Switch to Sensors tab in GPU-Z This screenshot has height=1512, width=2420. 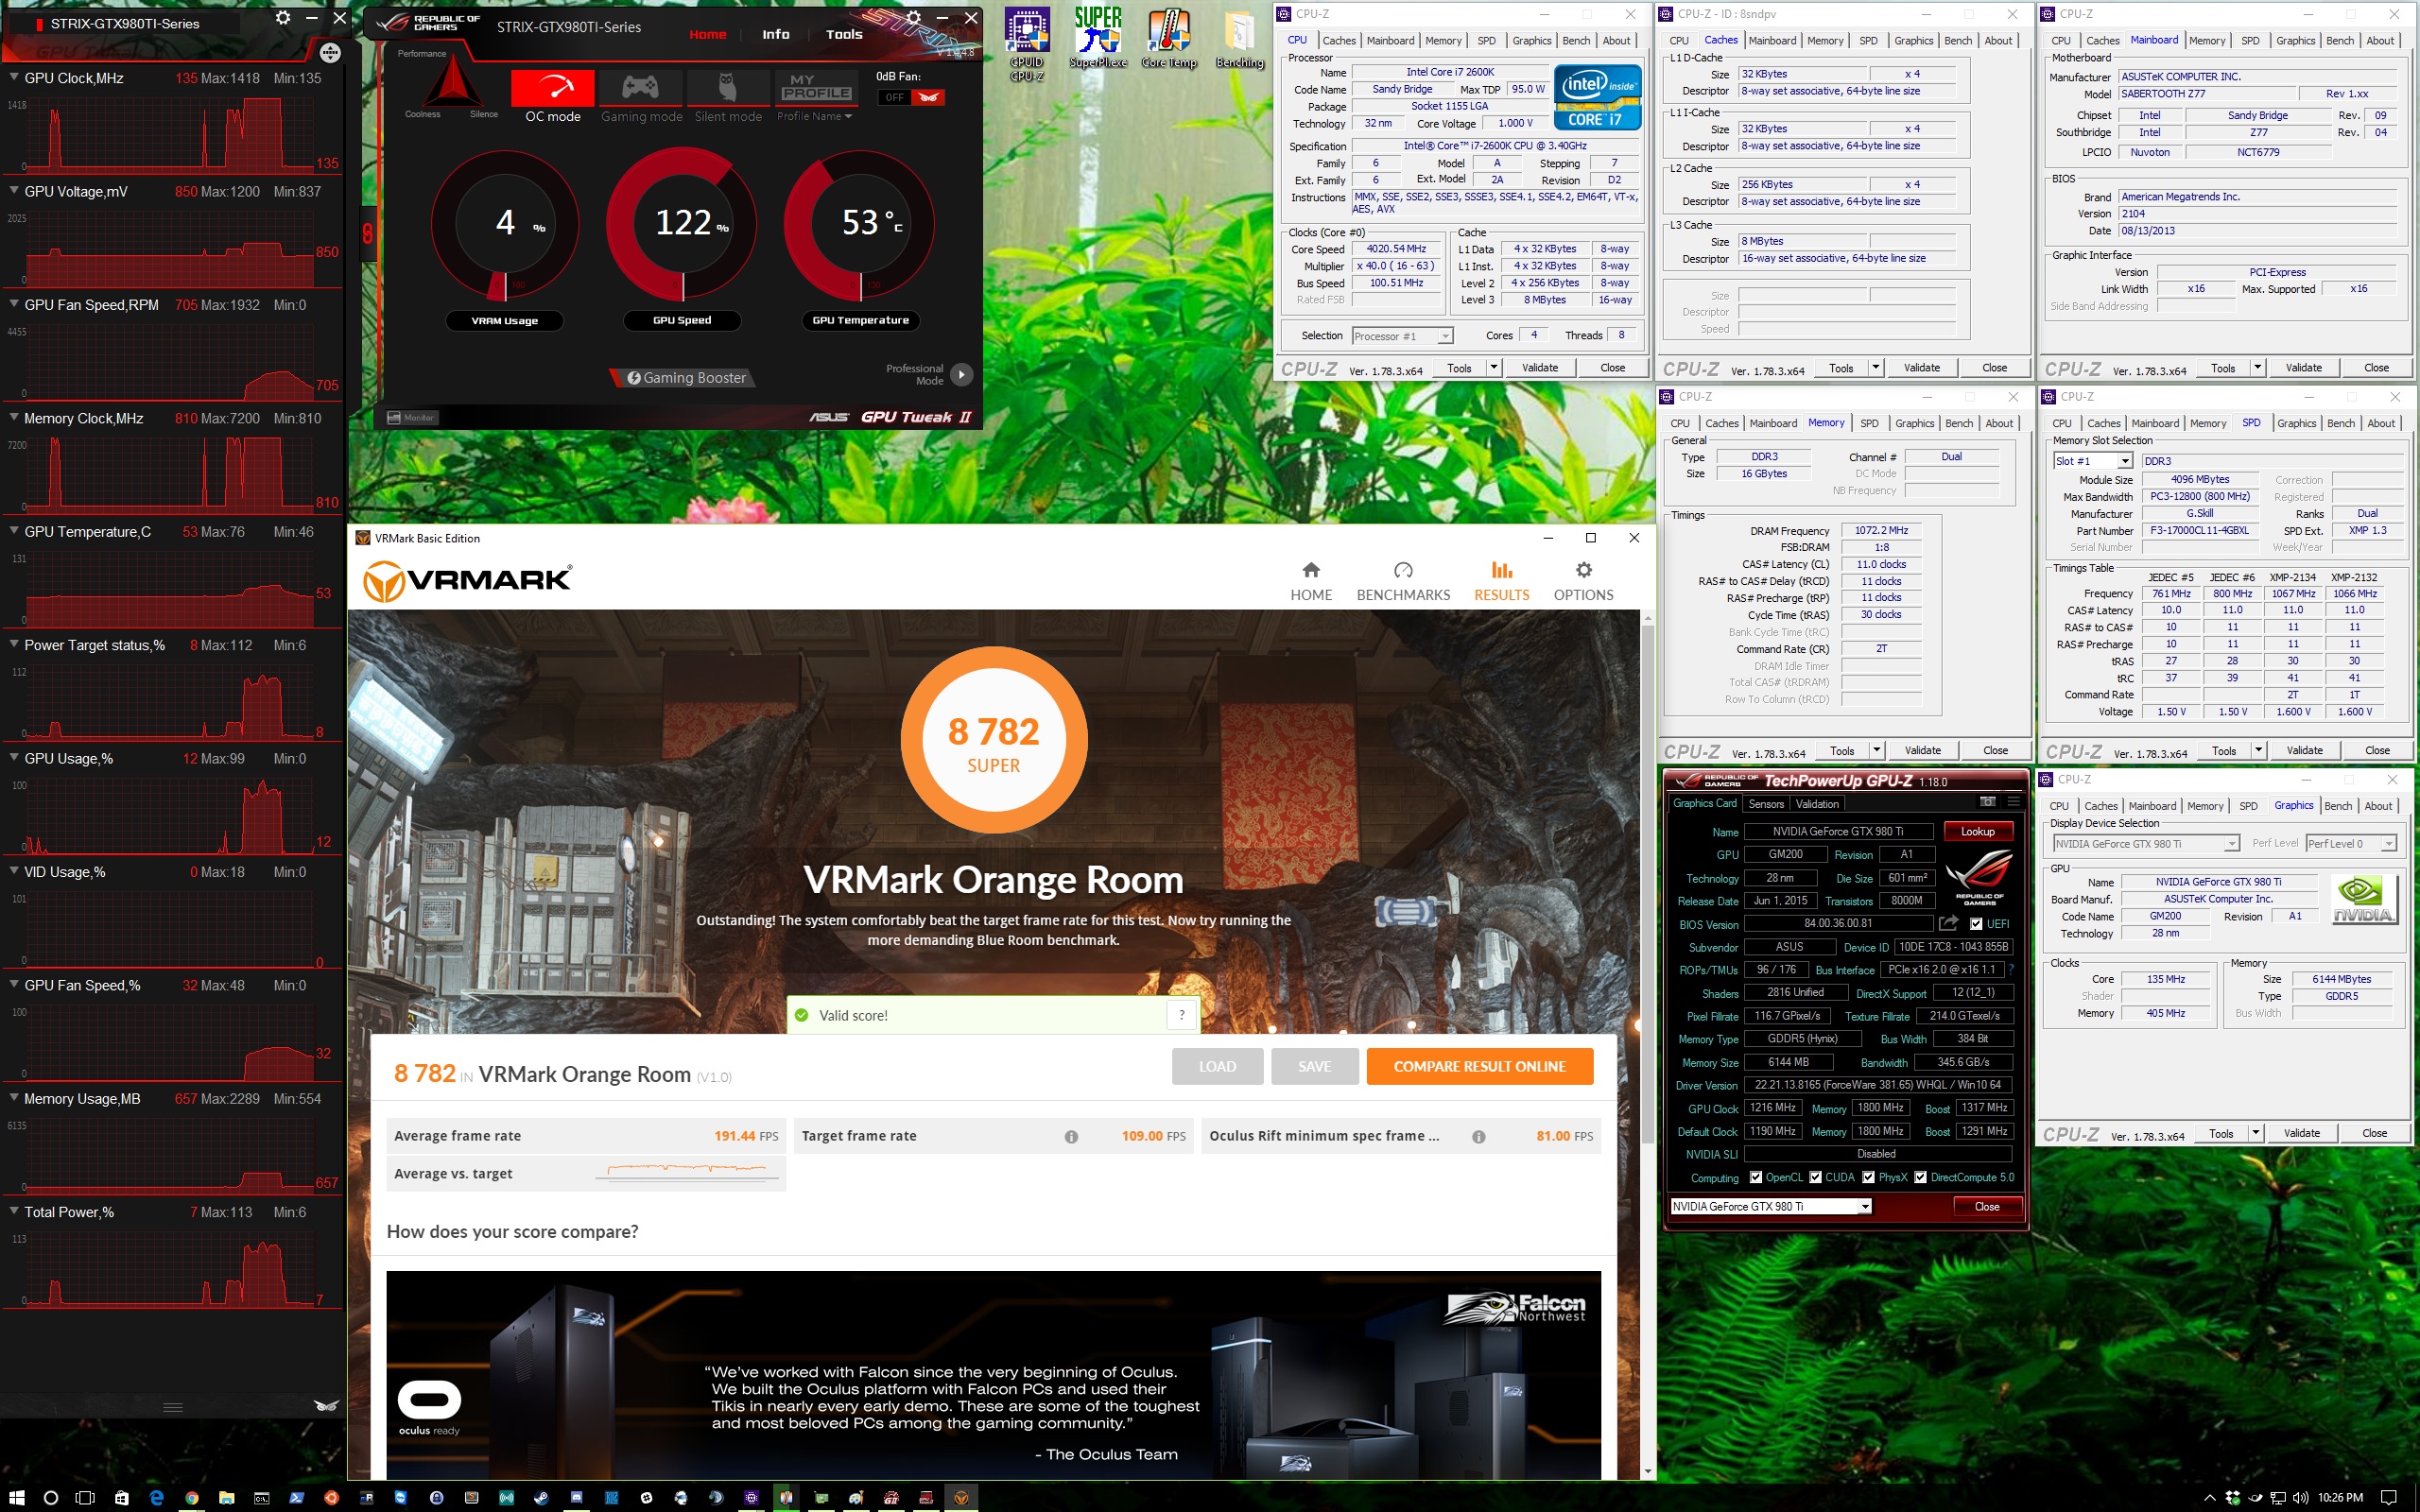[1766, 804]
